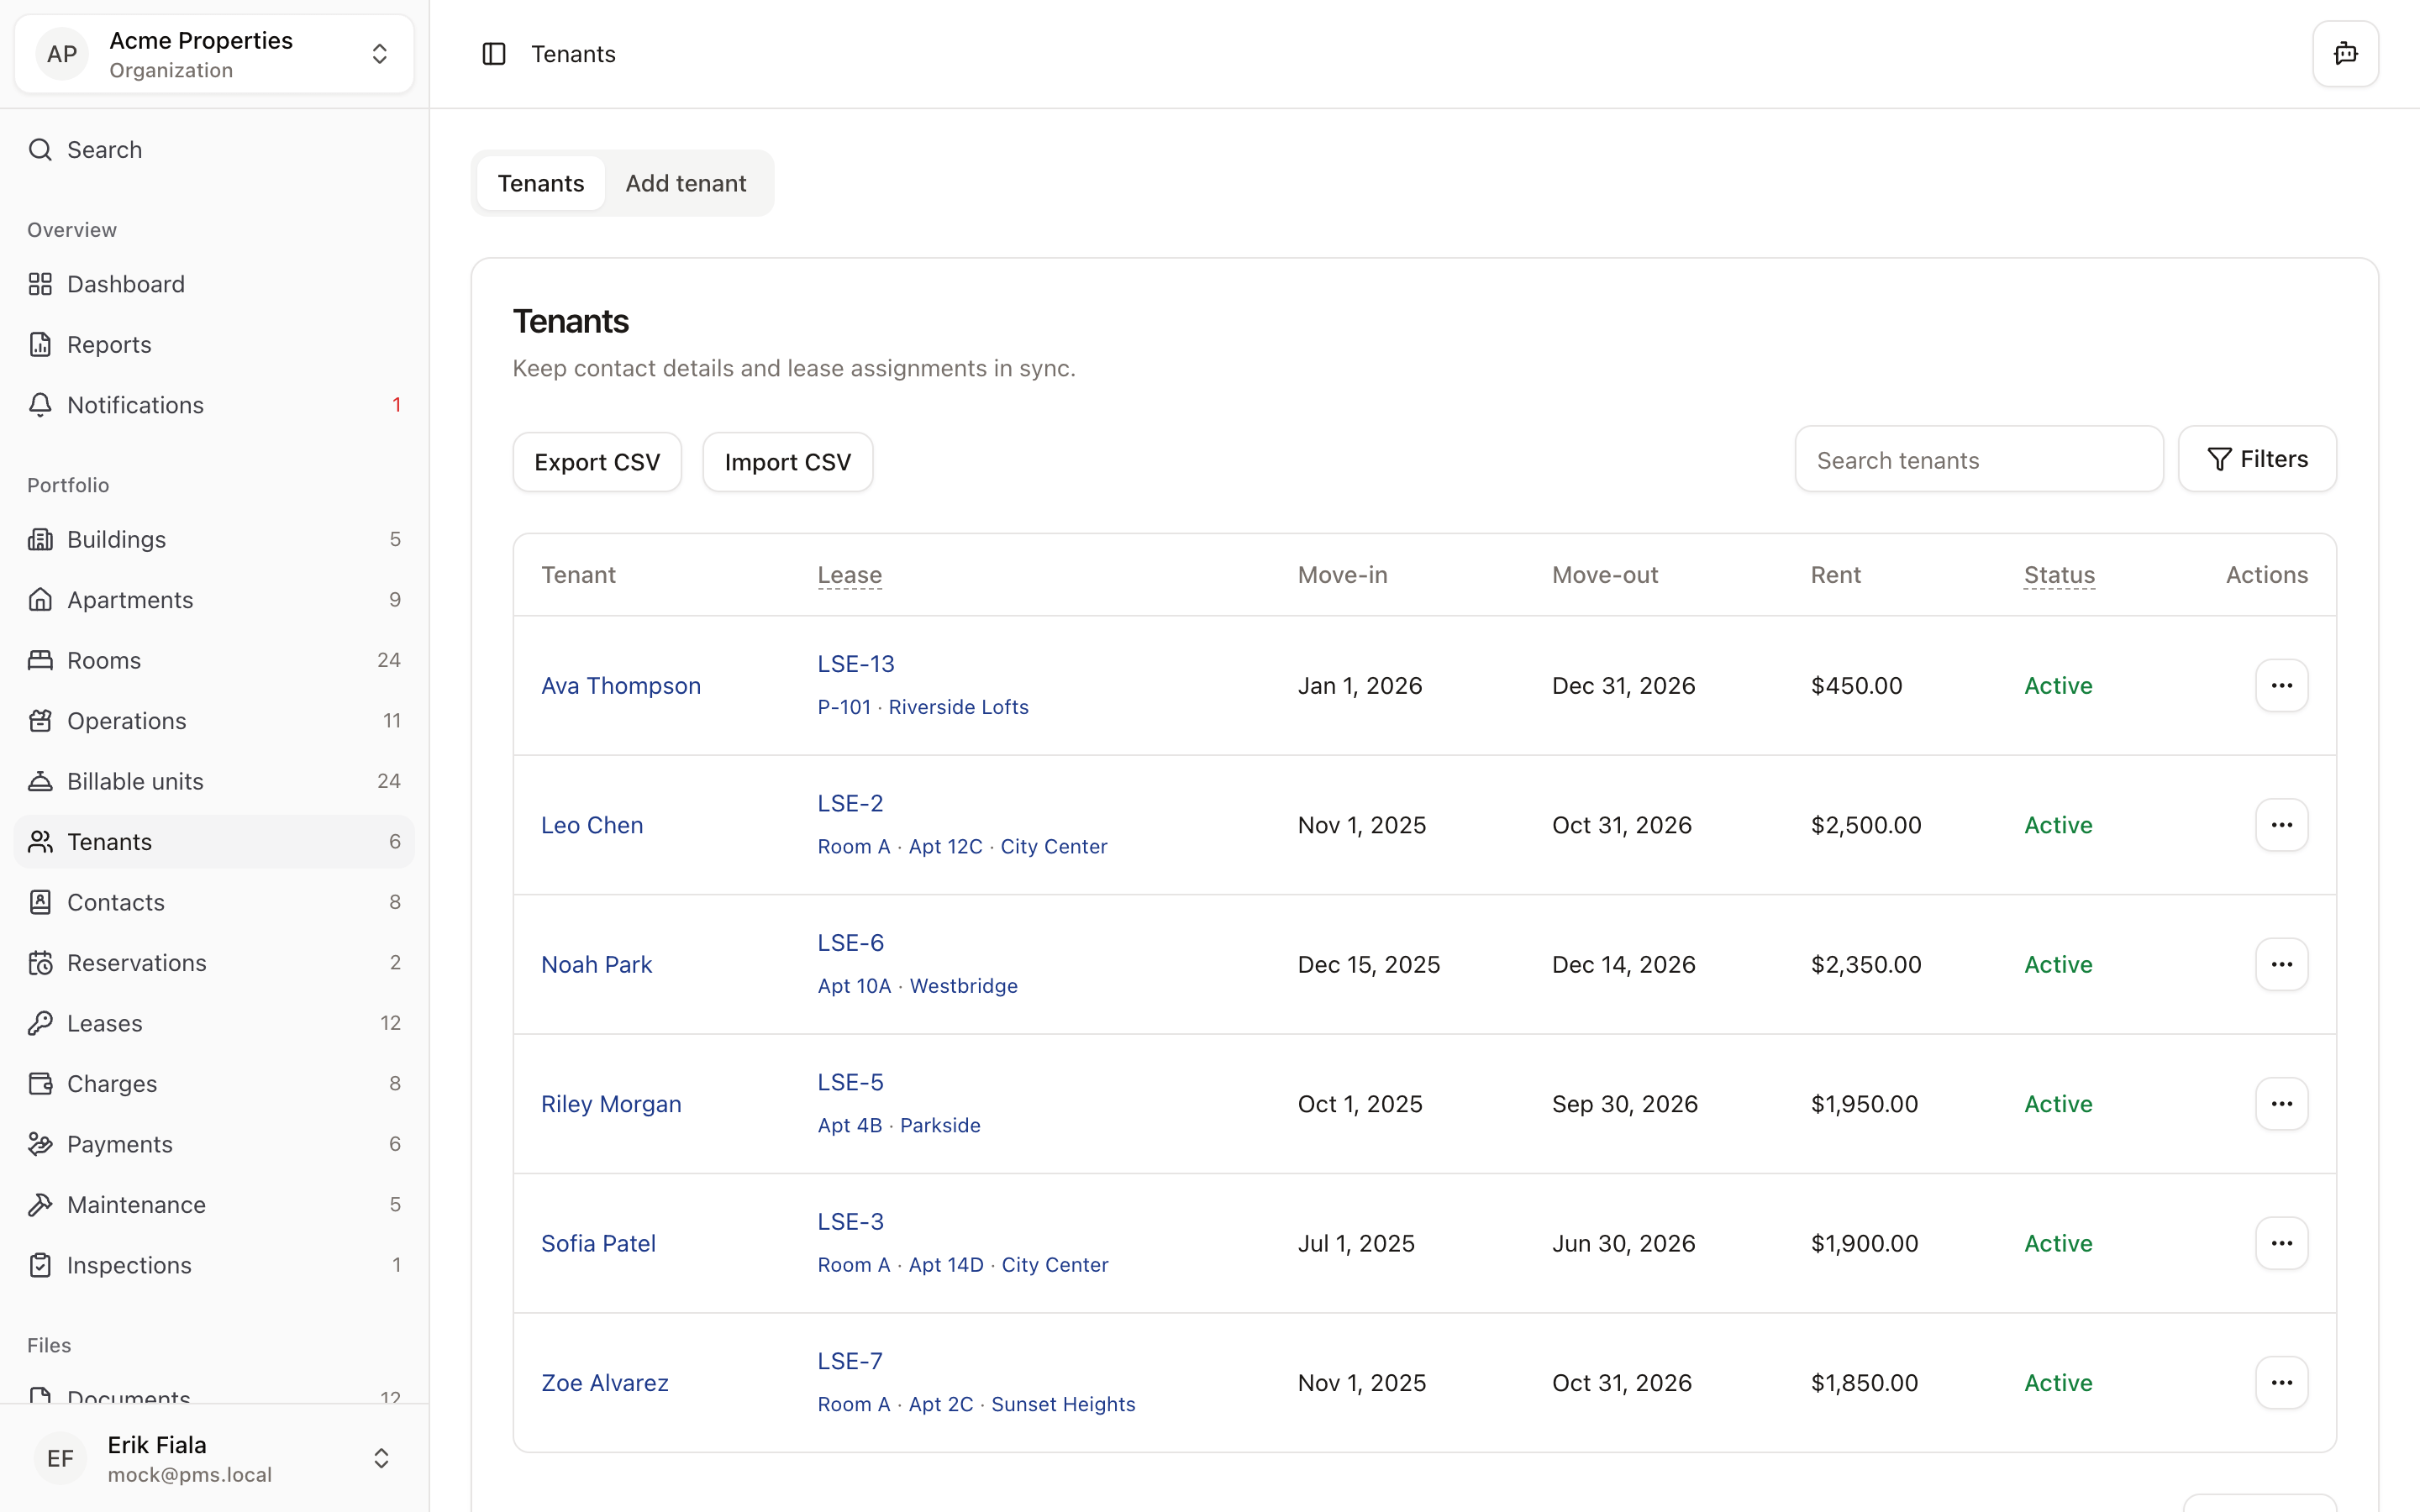This screenshot has width=2420, height=1512.
Task: Open Leo Chen's tenant profile
Action: point(591,824)
